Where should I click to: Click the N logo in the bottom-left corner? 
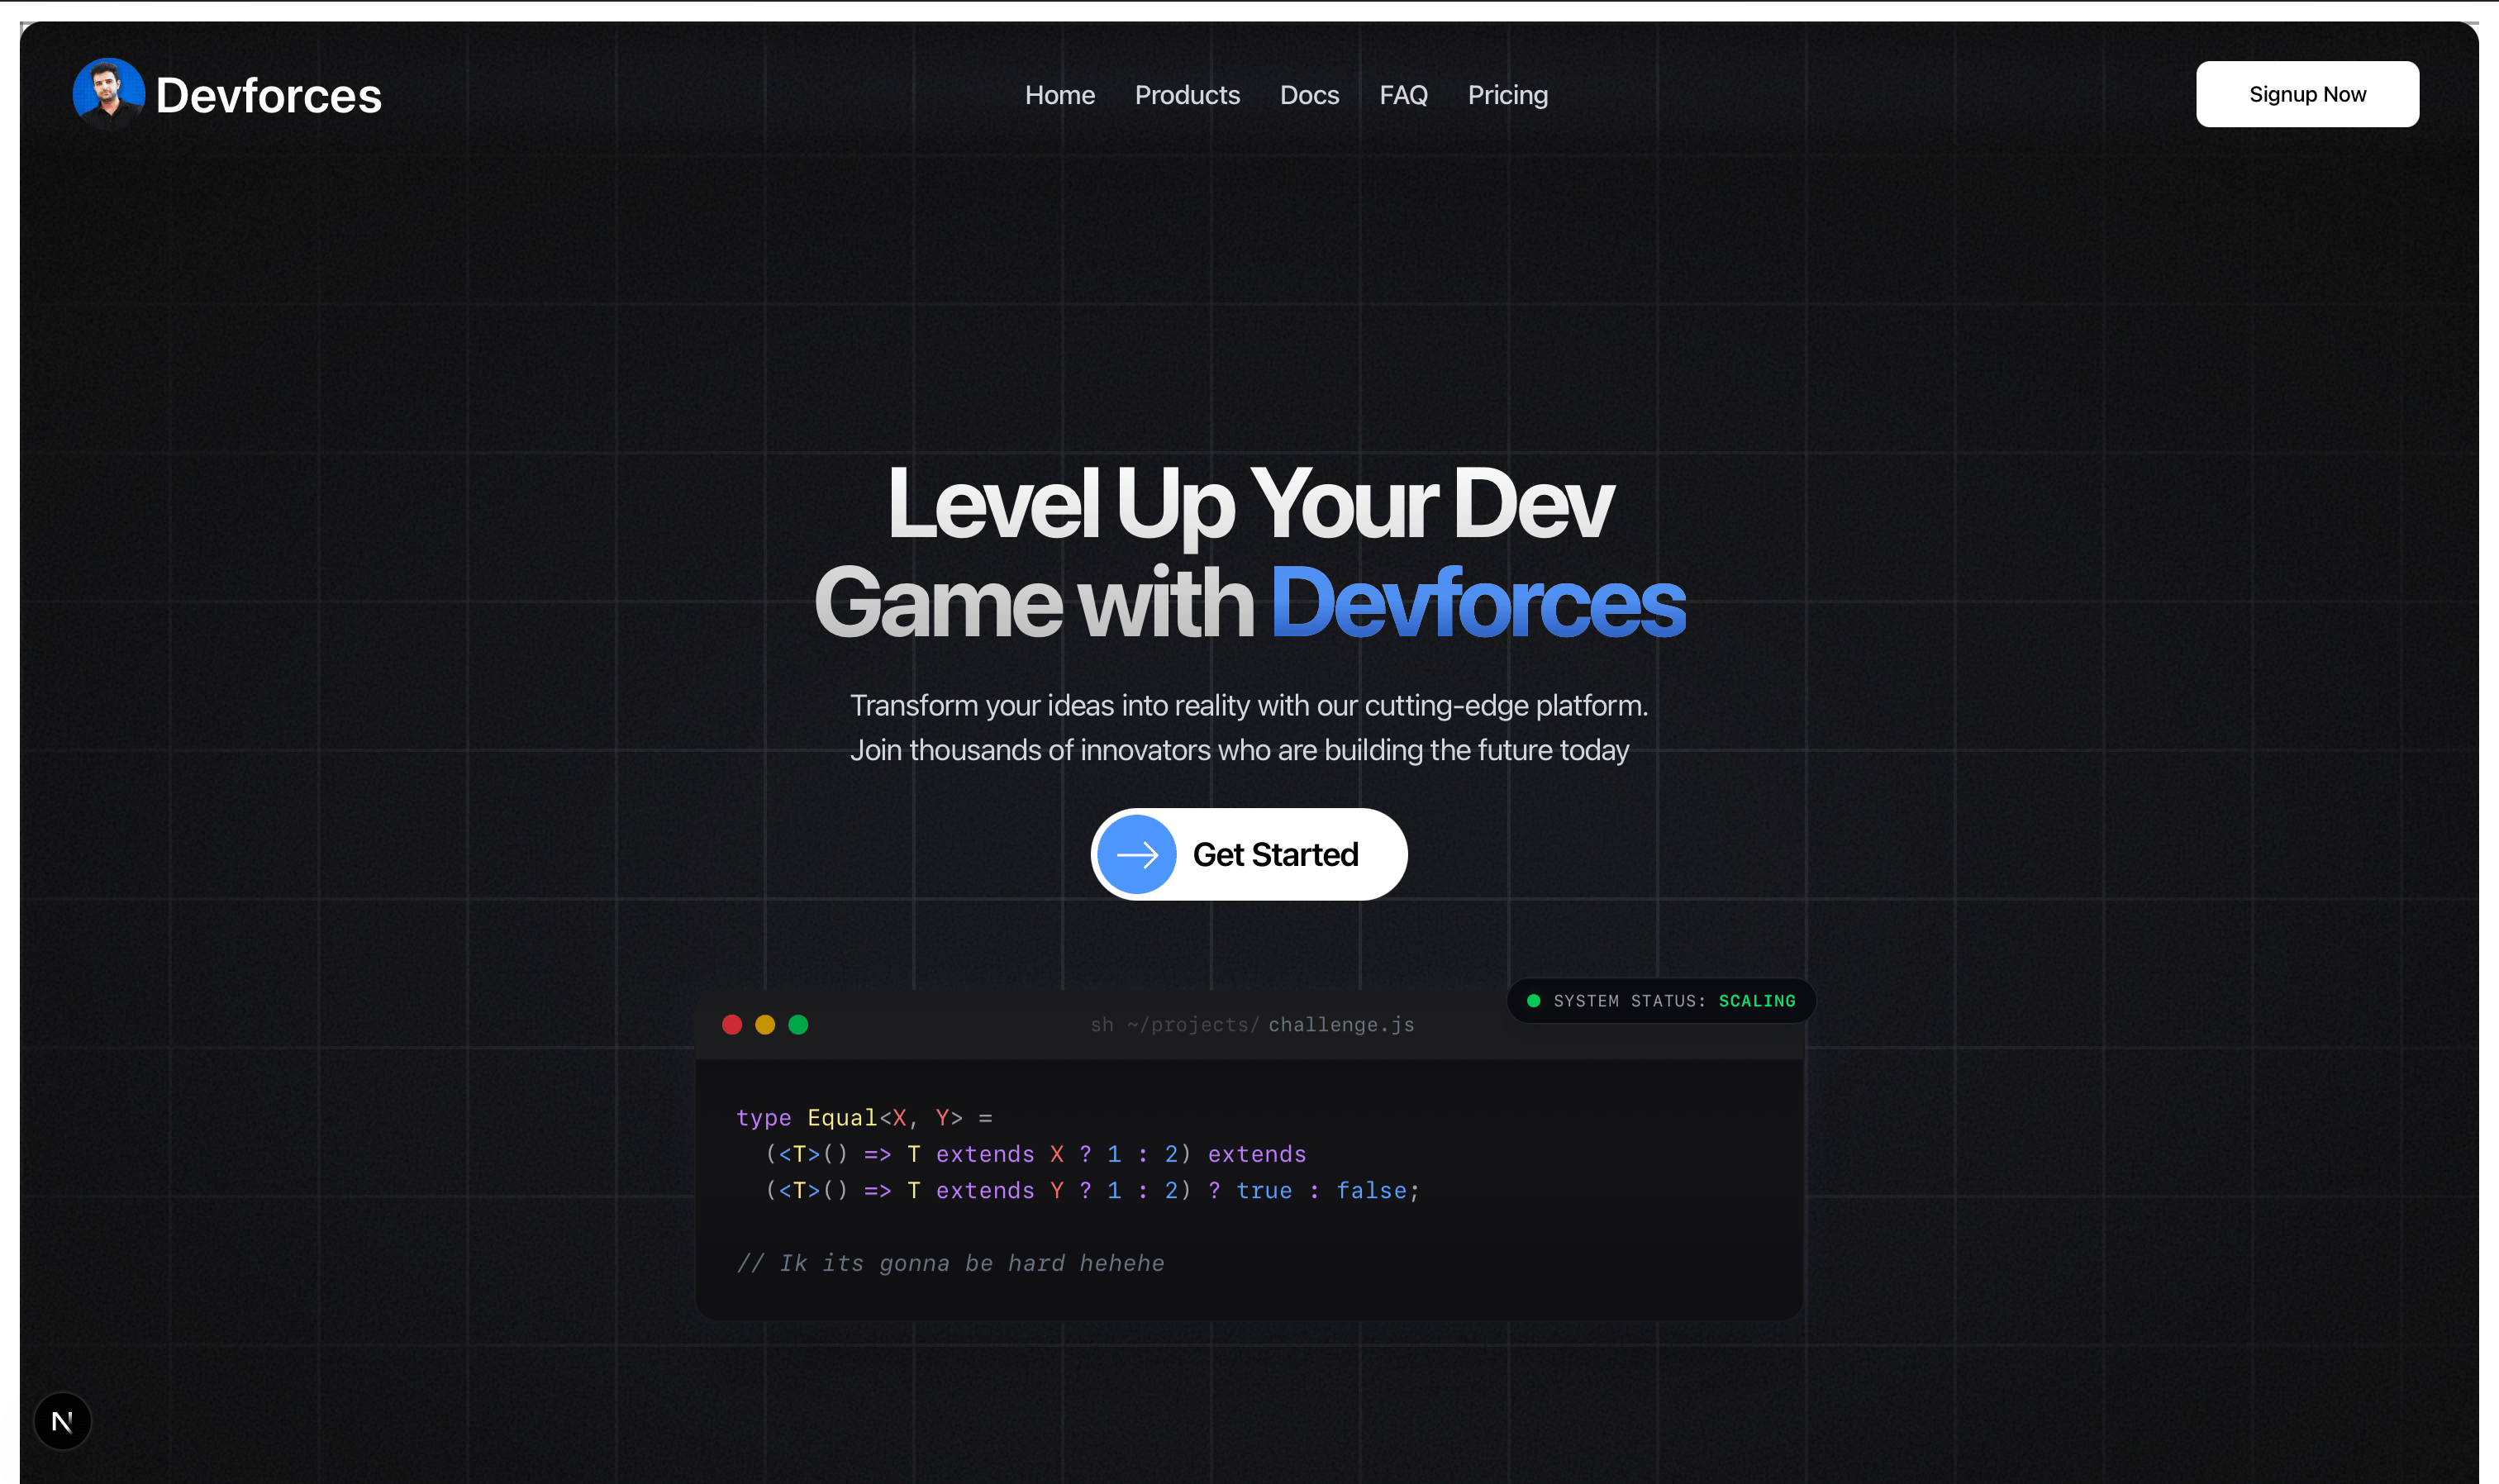coord(62,1420)
